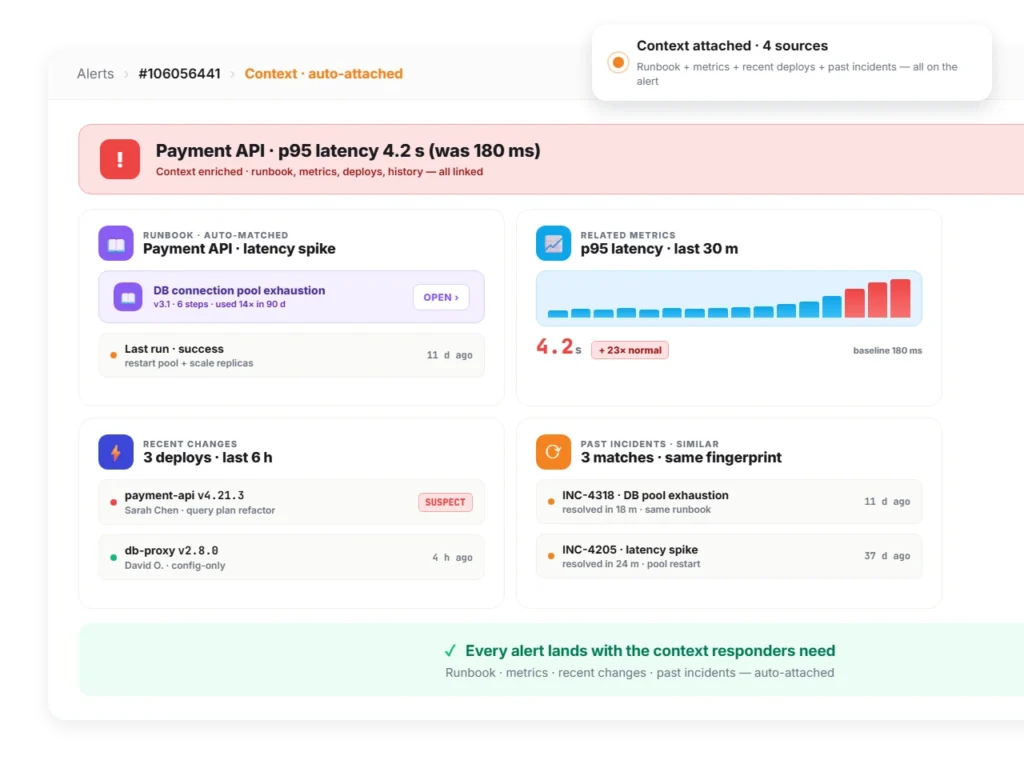
Task: Click the +23x normal badge
Action: pyautogui.click(x=630, y=350)
